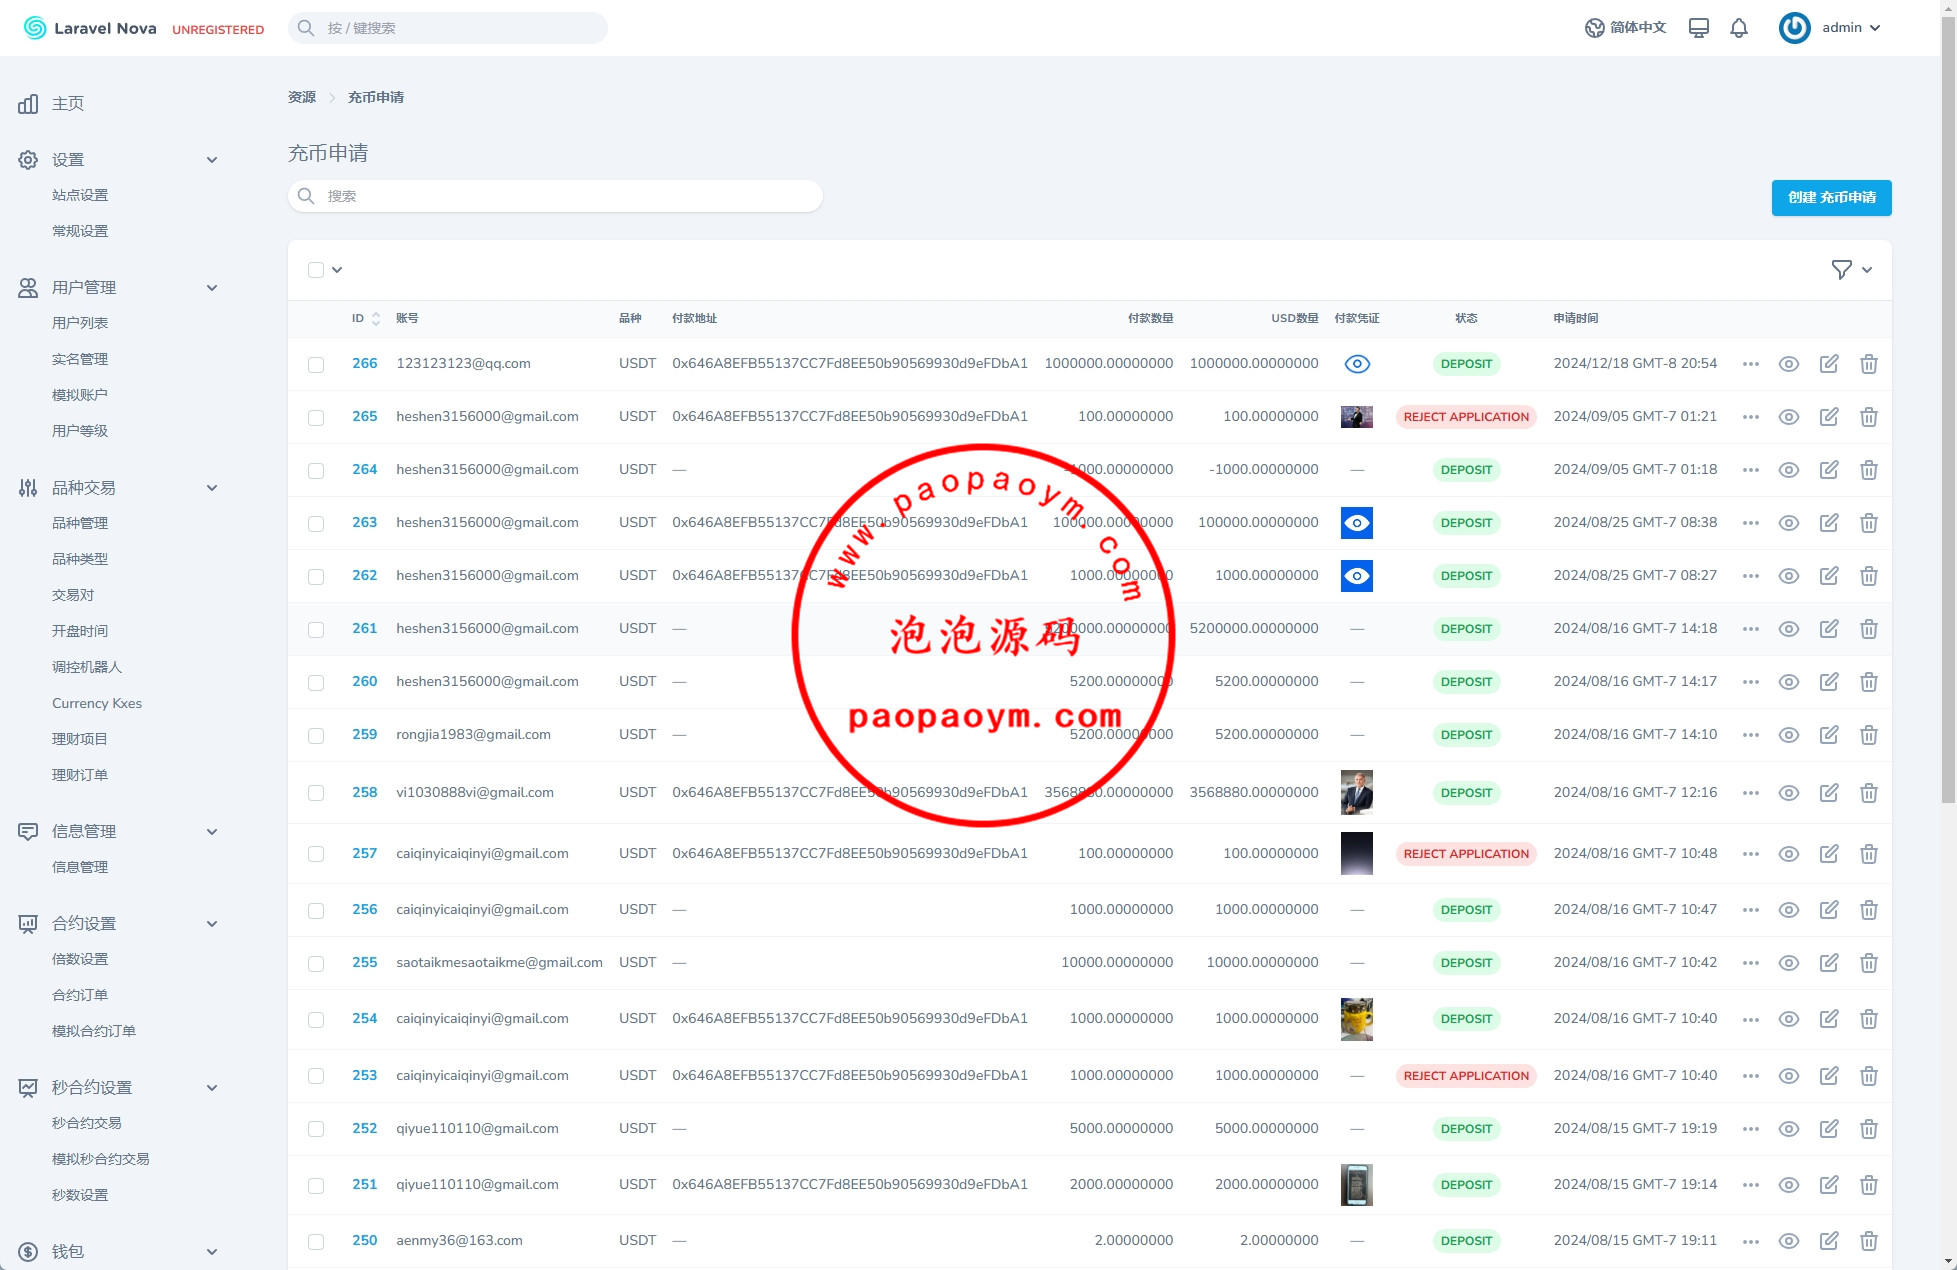Select checkbox for row 252
This screenshot has width=1957, height=1270.
pos(316,1130)
